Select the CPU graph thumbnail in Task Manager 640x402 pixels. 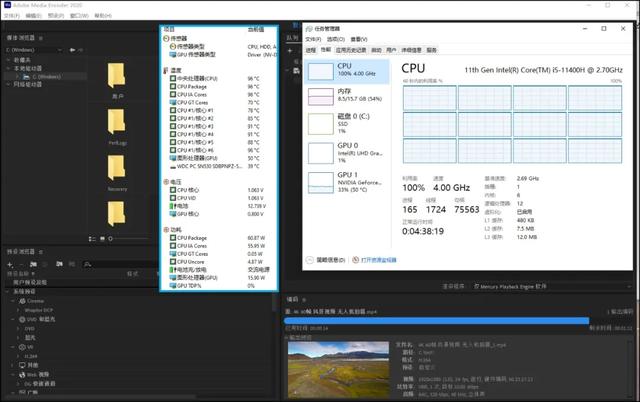320,71
